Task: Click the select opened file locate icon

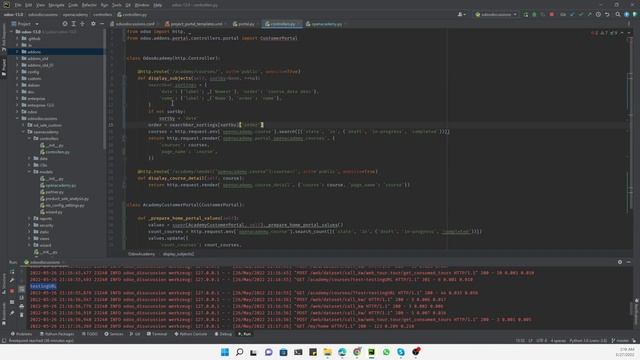Action: point(65,24)
